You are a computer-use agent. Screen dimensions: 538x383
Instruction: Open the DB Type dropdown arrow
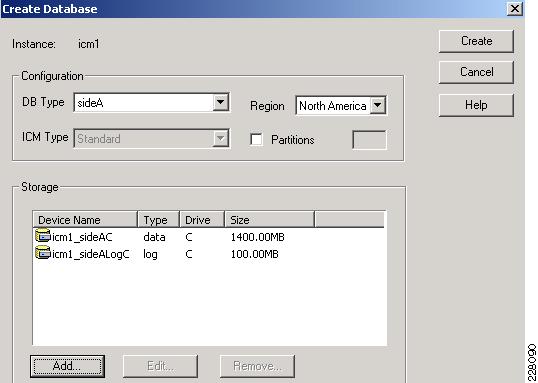(x=221, y=102)
